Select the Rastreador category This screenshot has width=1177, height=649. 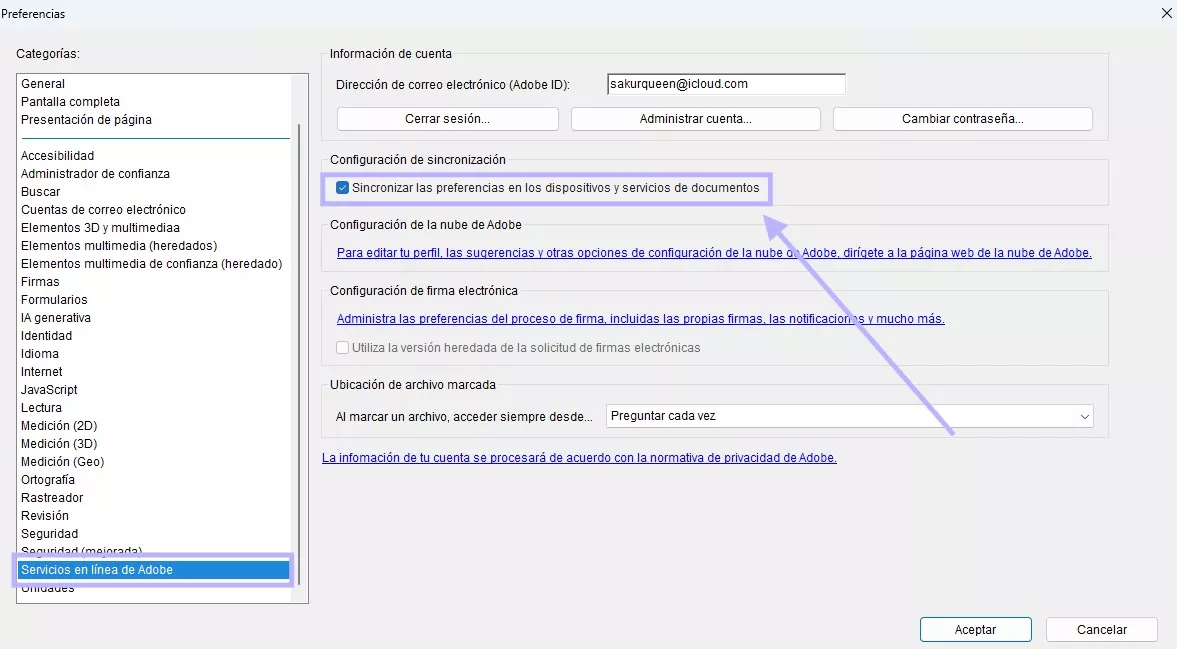click(53, 498)
